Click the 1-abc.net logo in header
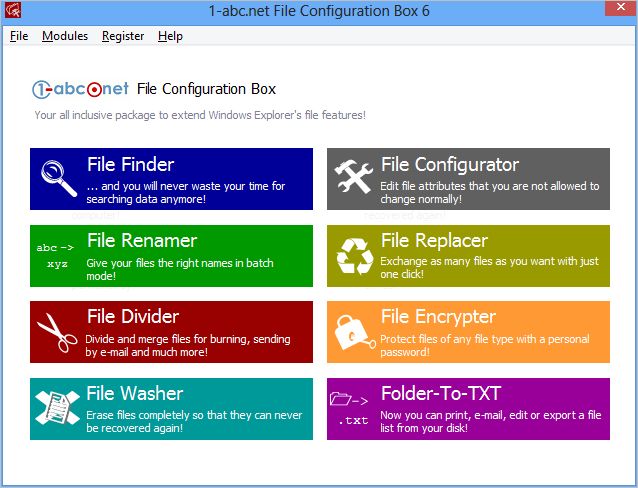638x488 pixels. tap(80, 89)
